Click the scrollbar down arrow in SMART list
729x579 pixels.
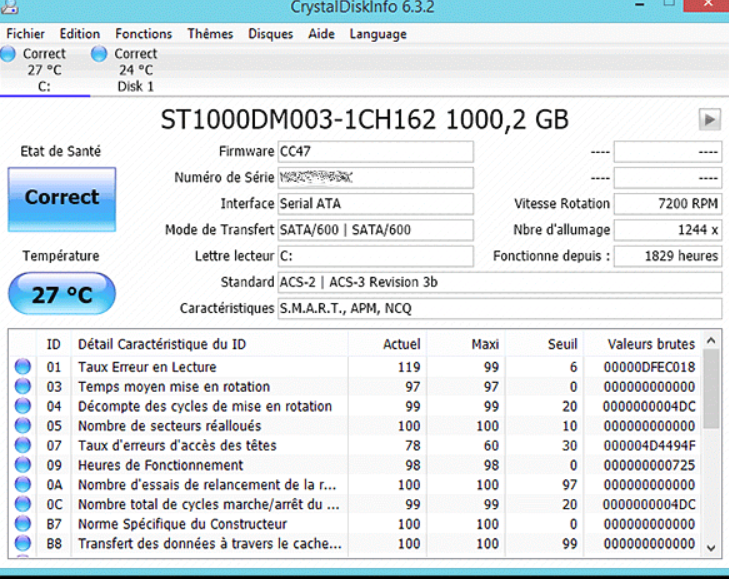point(711,548)
